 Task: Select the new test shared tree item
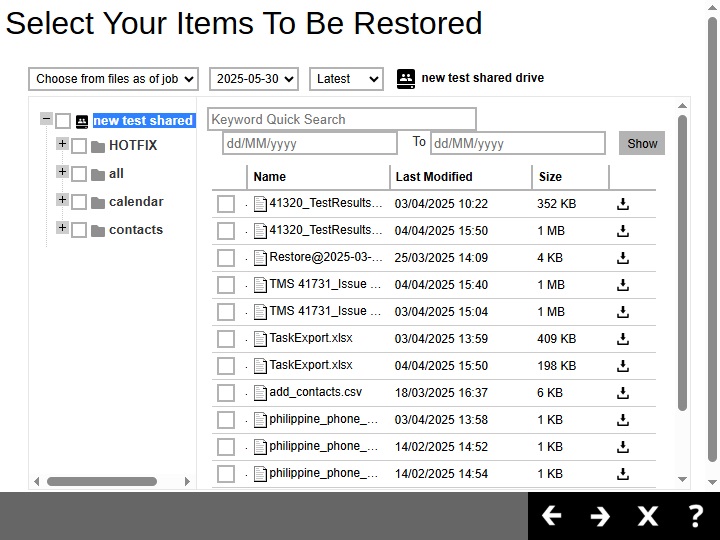[144, 121]
